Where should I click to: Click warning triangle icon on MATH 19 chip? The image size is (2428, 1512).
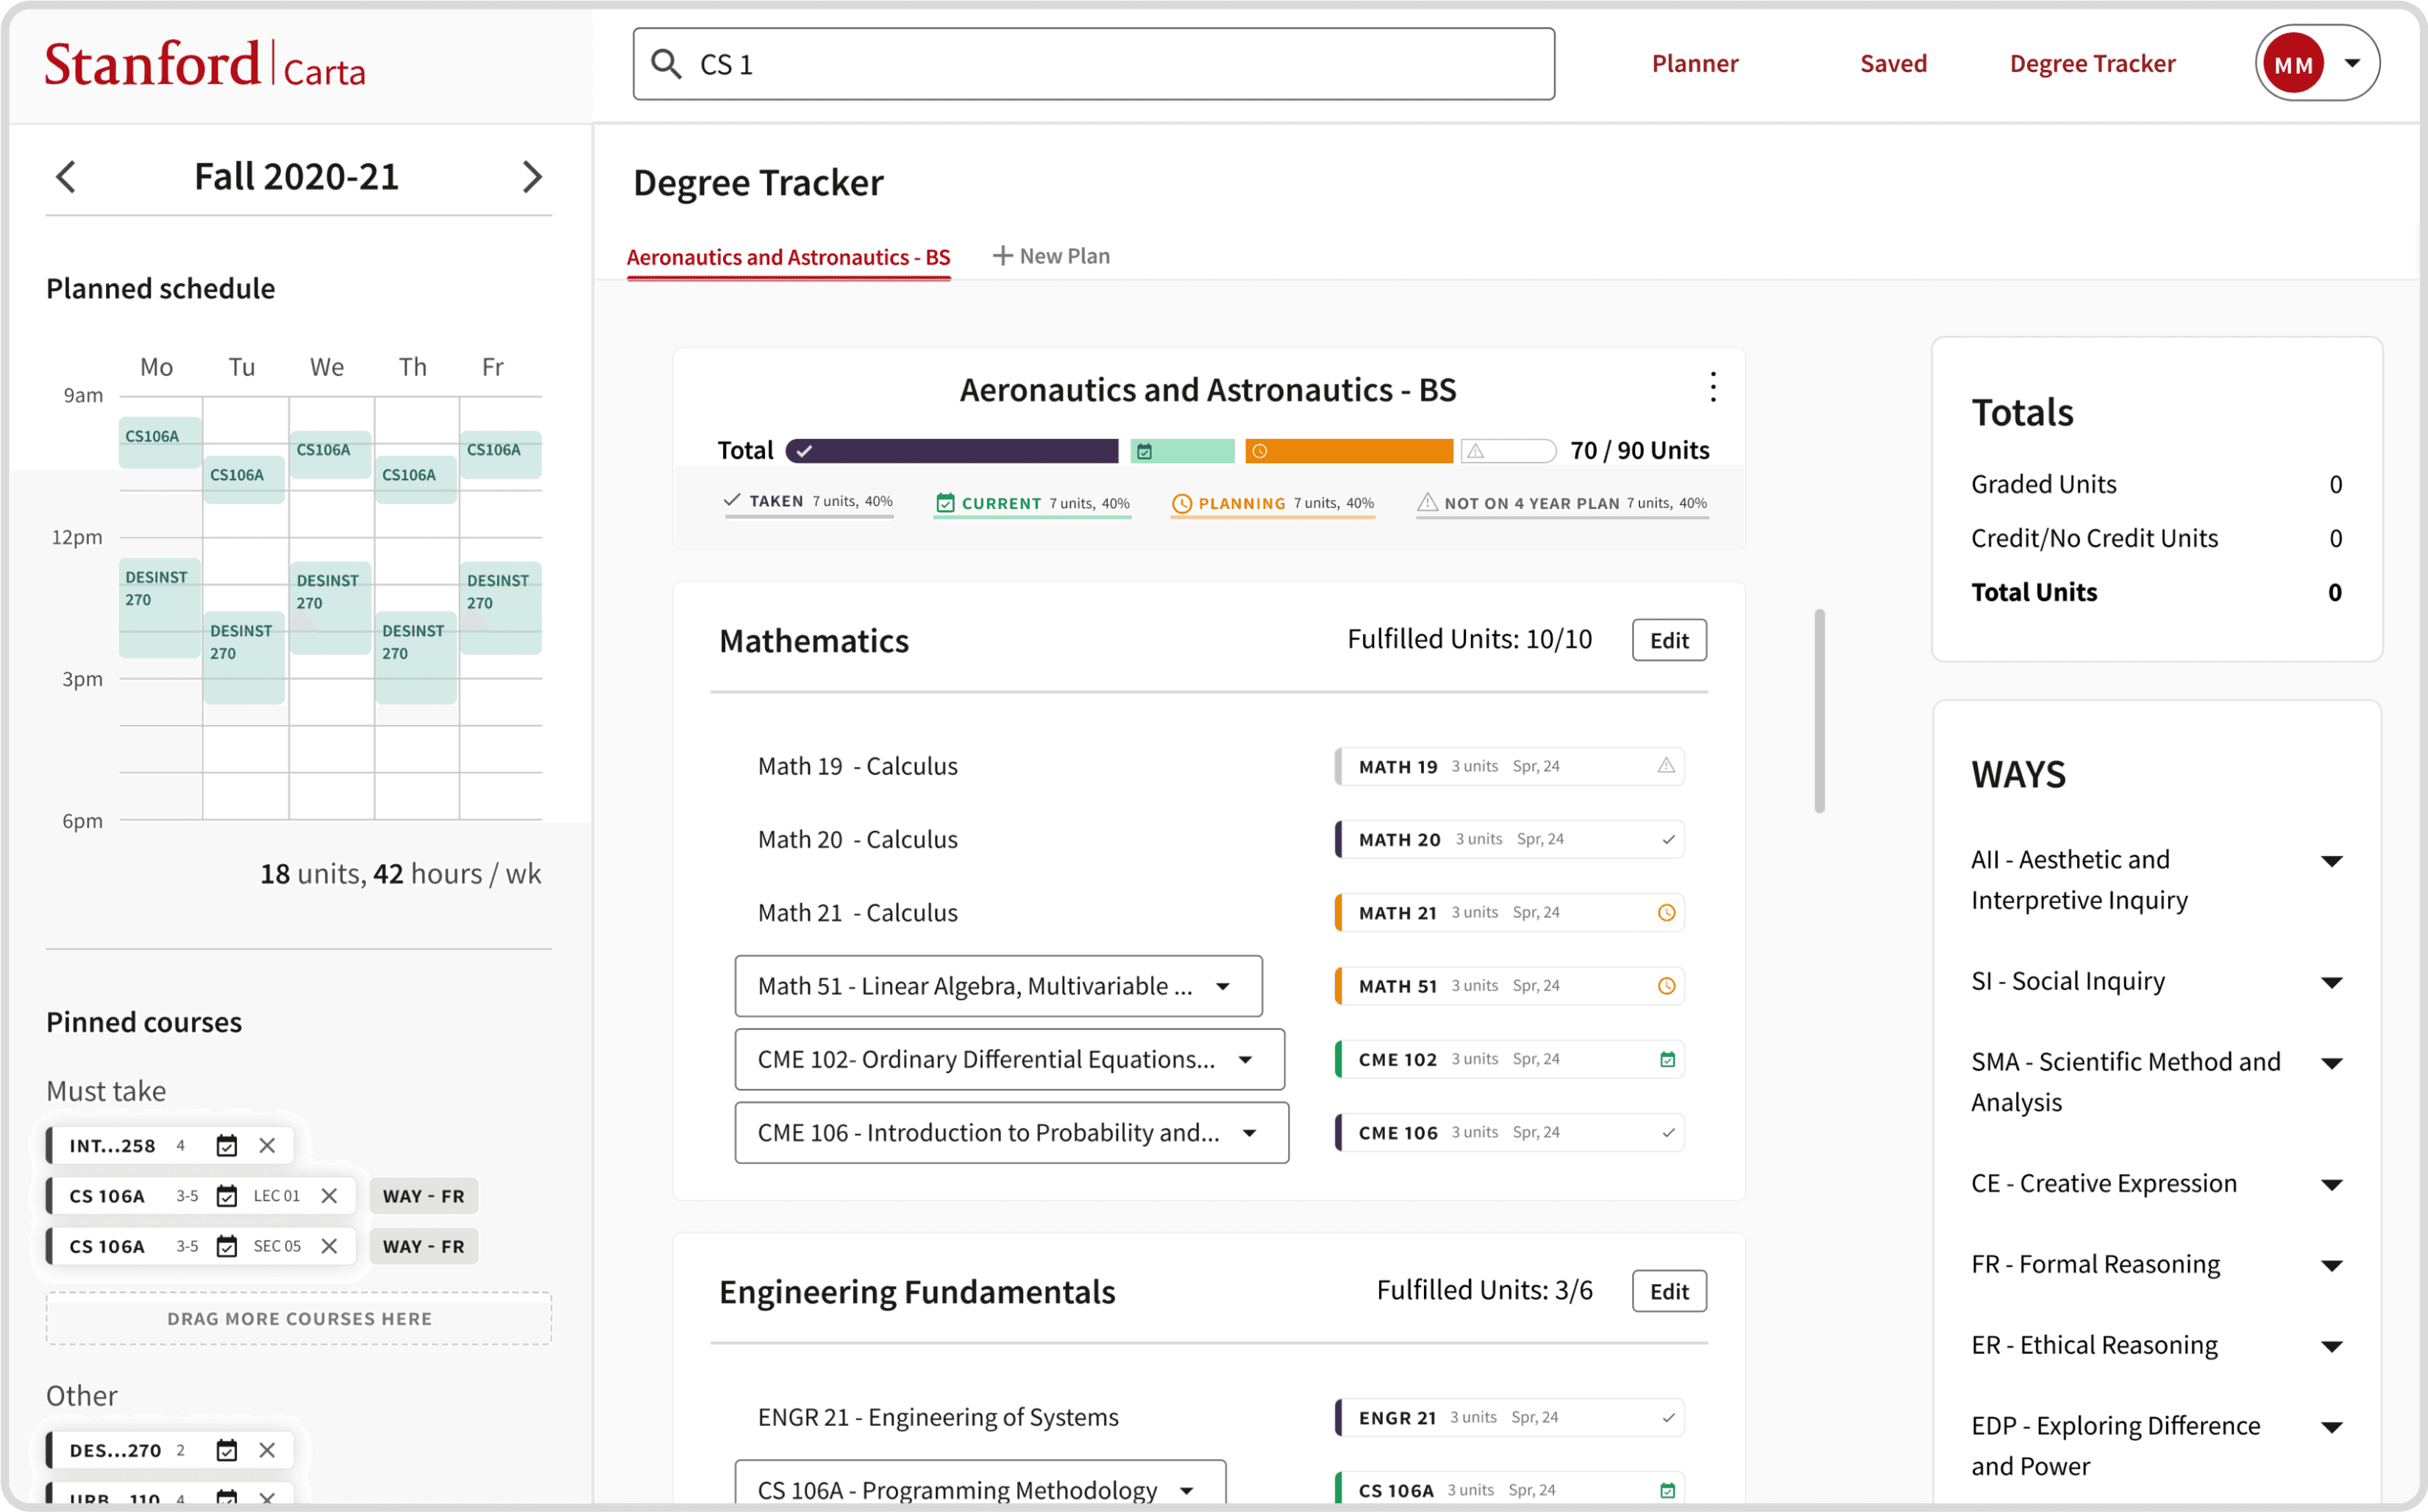tap(1666, 766)
